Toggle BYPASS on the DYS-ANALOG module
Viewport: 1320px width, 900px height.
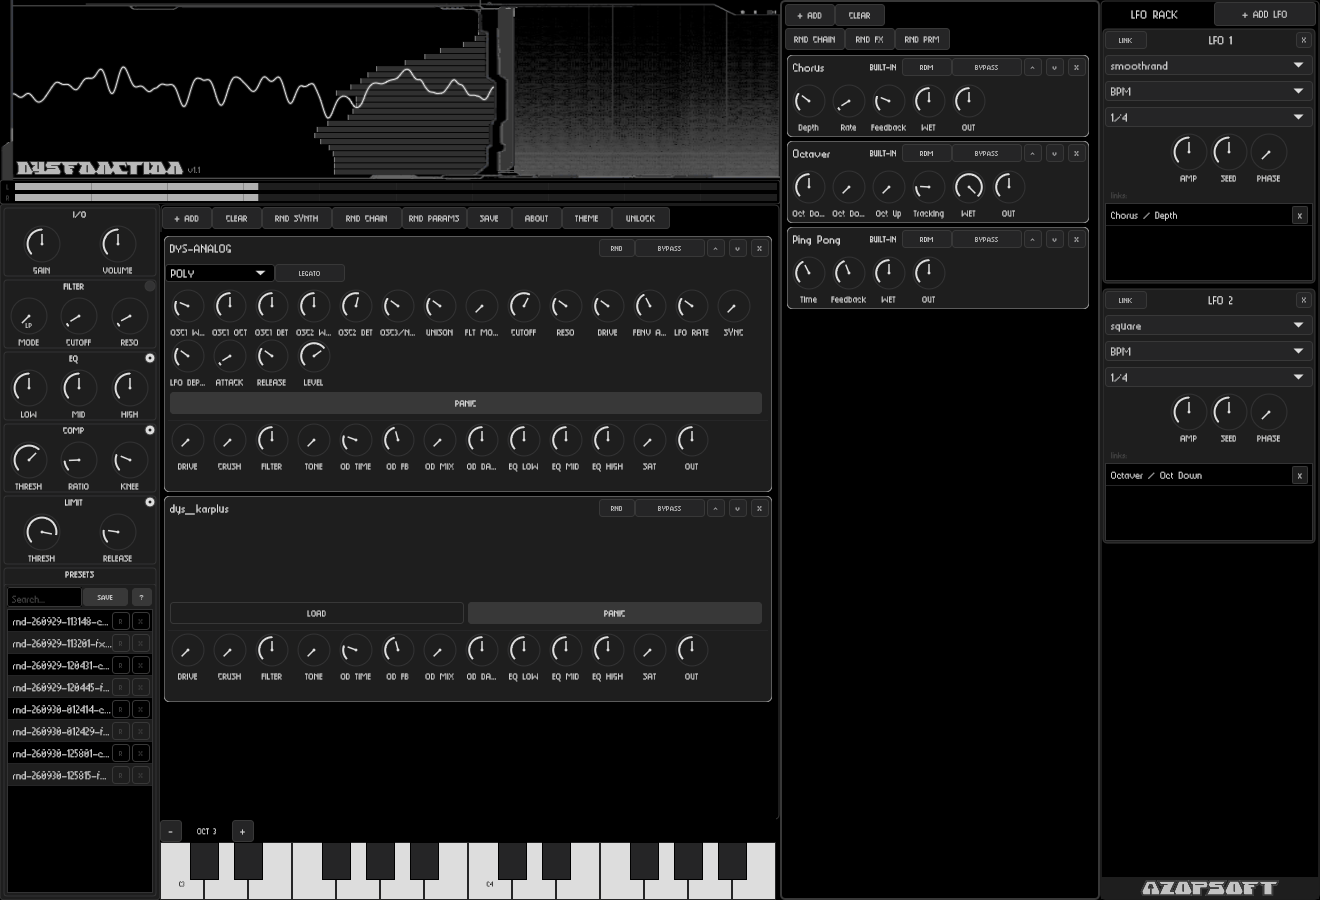[x=669, y=249]
